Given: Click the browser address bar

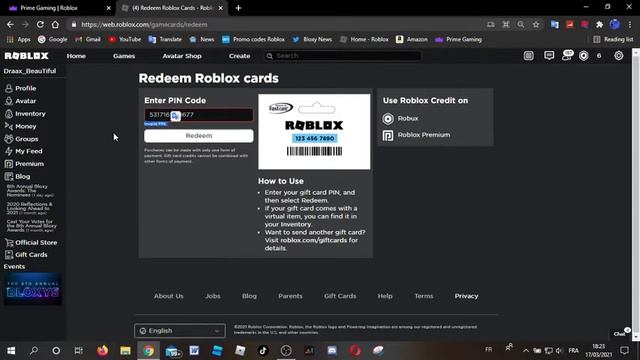Looking at the screenshot, I should coord(278,24).
